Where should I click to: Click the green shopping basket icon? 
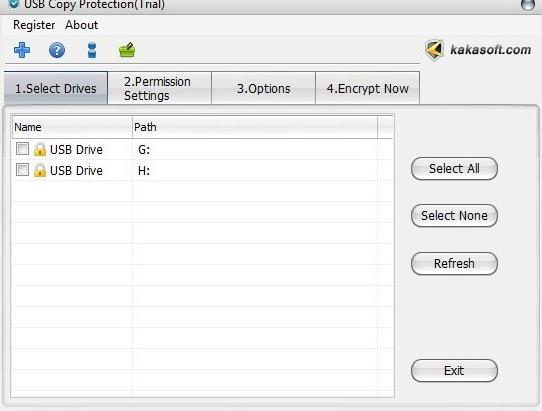[x=127, y=50]
